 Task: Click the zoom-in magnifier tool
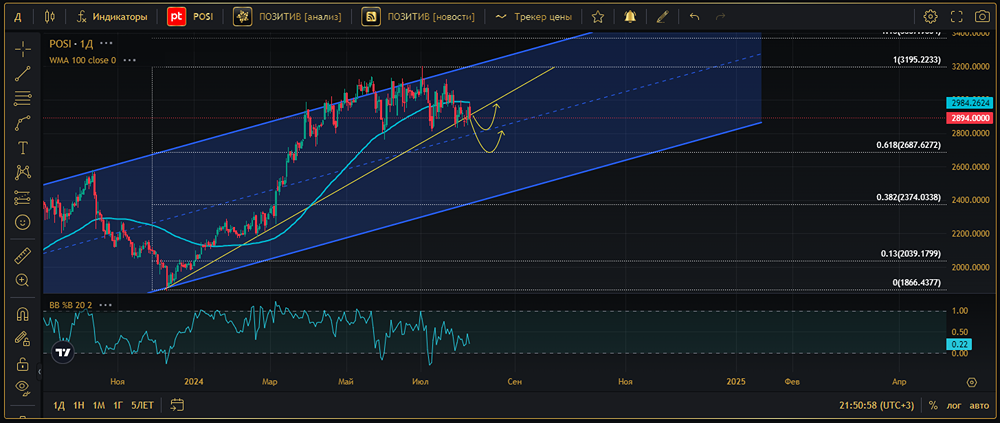[22, 281]
